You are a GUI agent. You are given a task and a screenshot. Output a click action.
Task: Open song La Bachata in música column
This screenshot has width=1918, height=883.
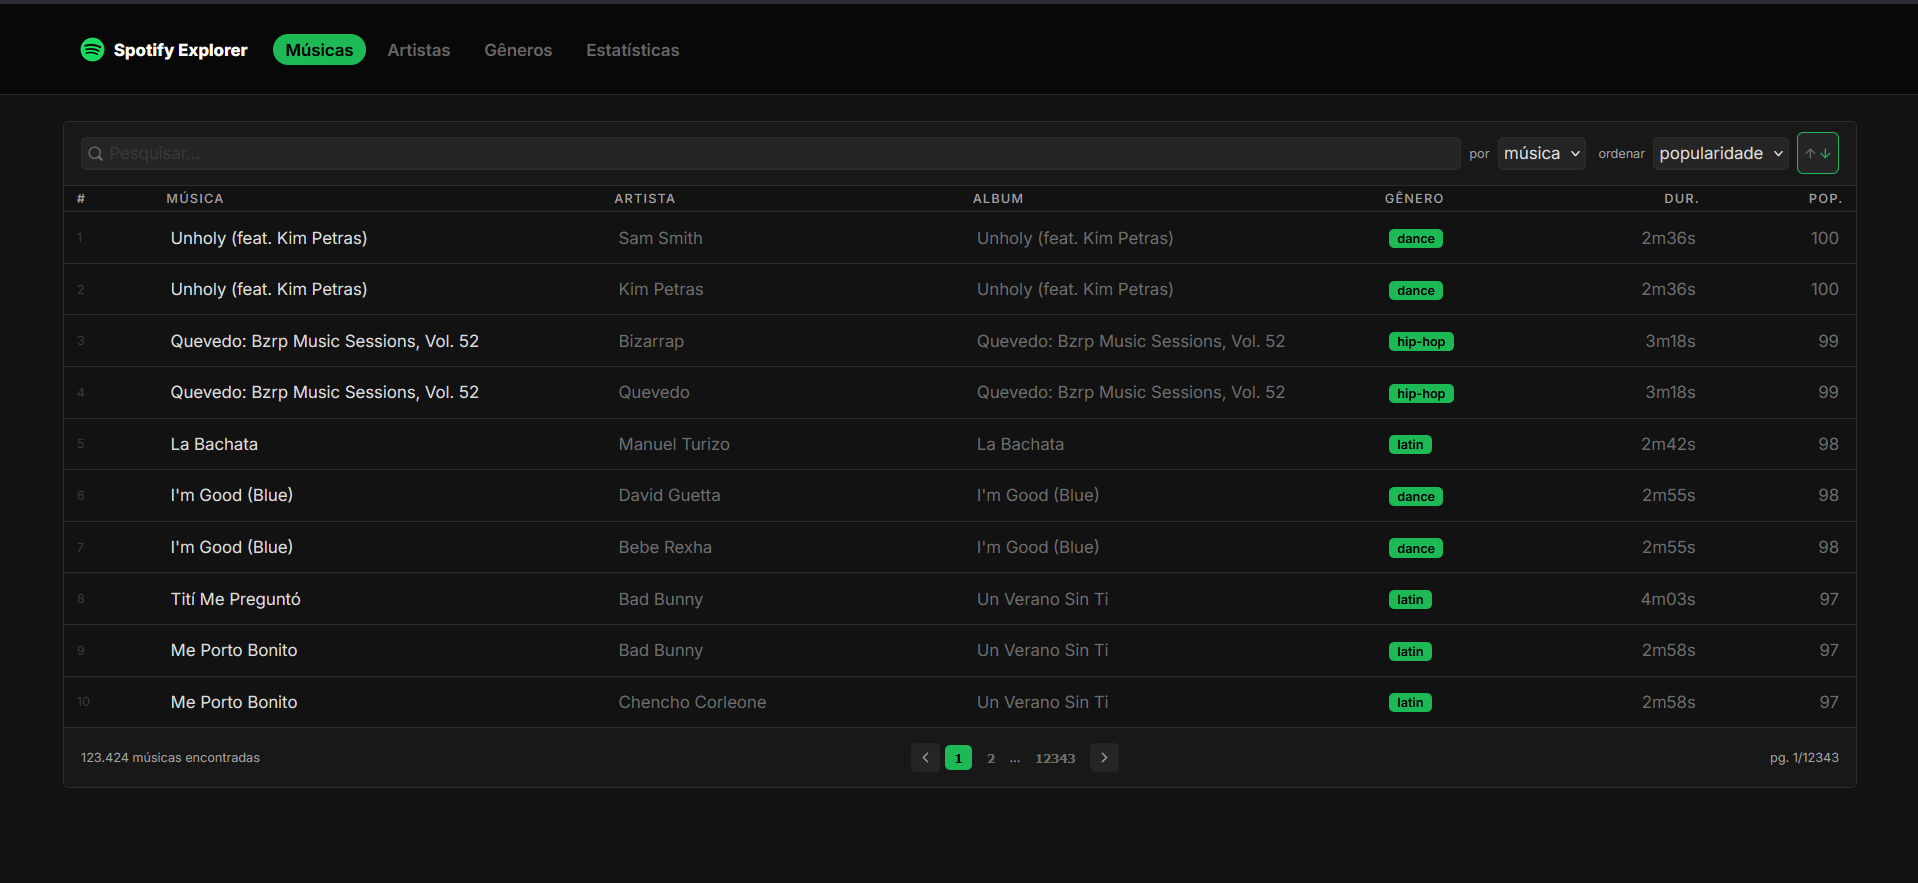coord(214,444)
